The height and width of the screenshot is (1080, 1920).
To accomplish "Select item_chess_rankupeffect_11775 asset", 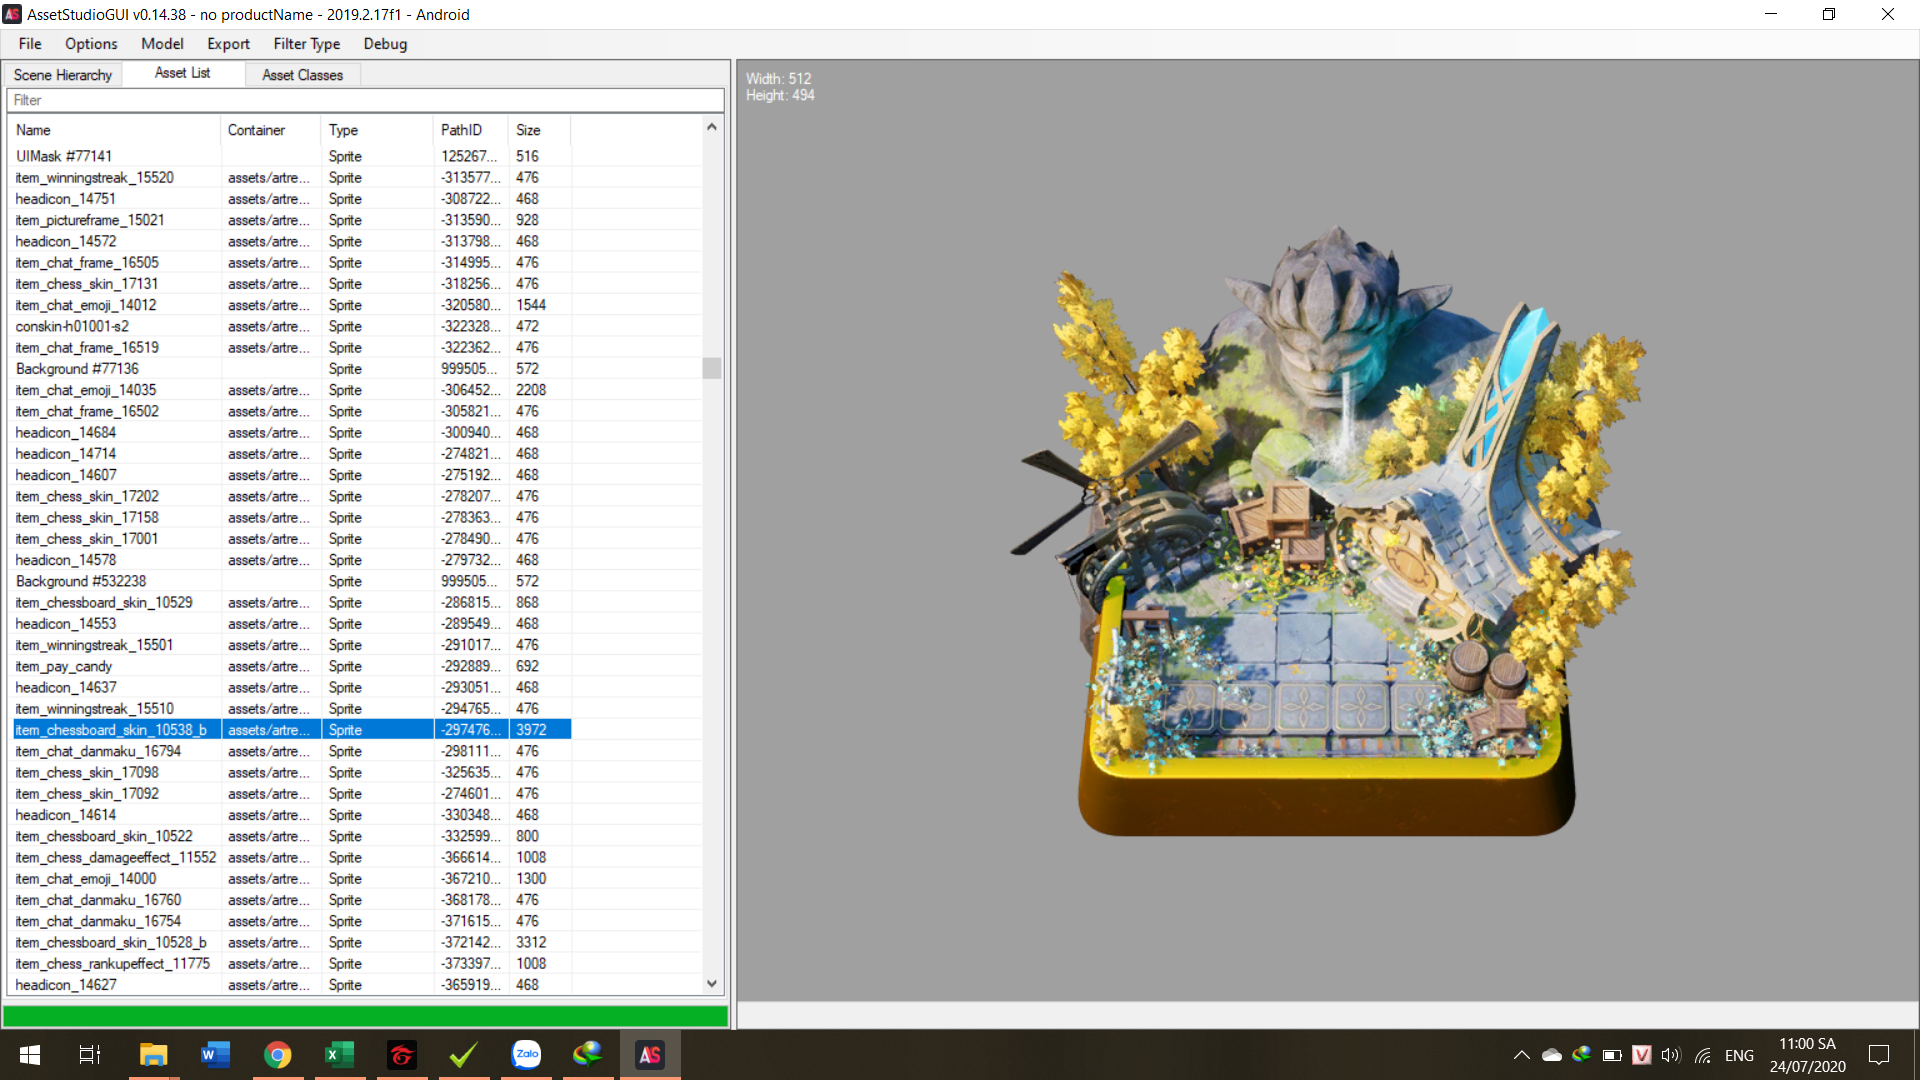I will (x=292, y=963).
